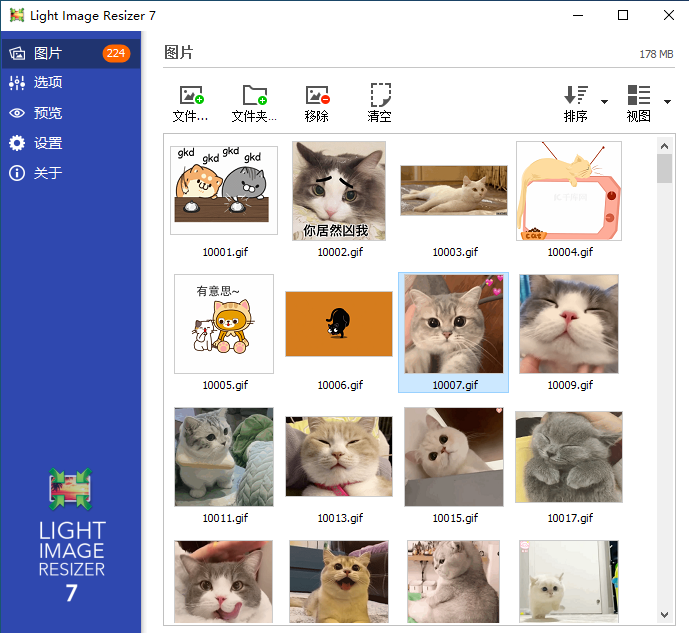Click the file name 10009.gif

pos(570,385)
